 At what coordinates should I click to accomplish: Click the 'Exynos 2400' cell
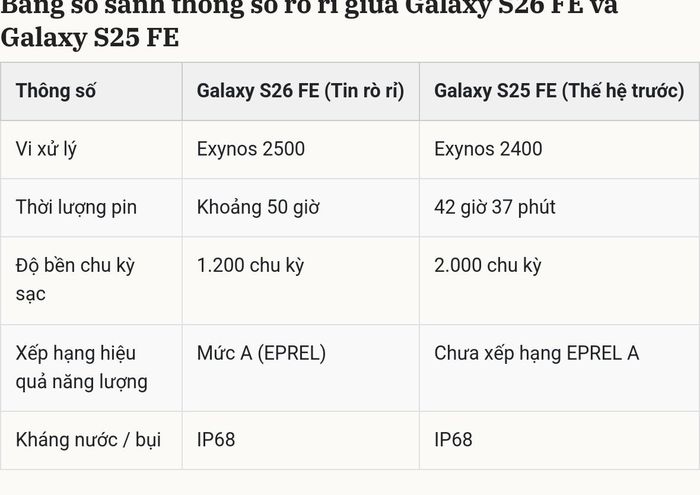(488, 149)
